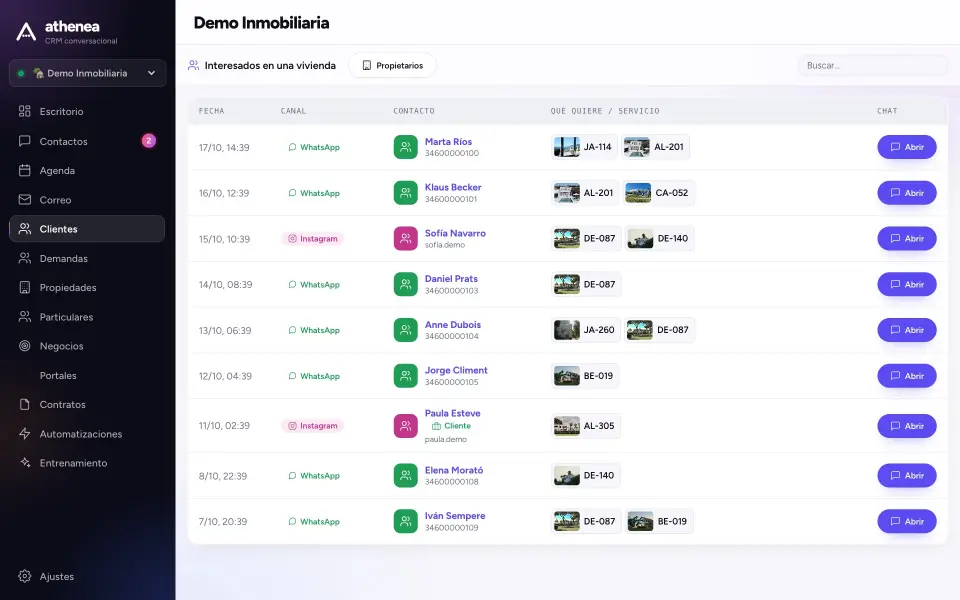Screen dimensions: 960x600
Task: Click the athenea logo icon
Action: point(26,32)
